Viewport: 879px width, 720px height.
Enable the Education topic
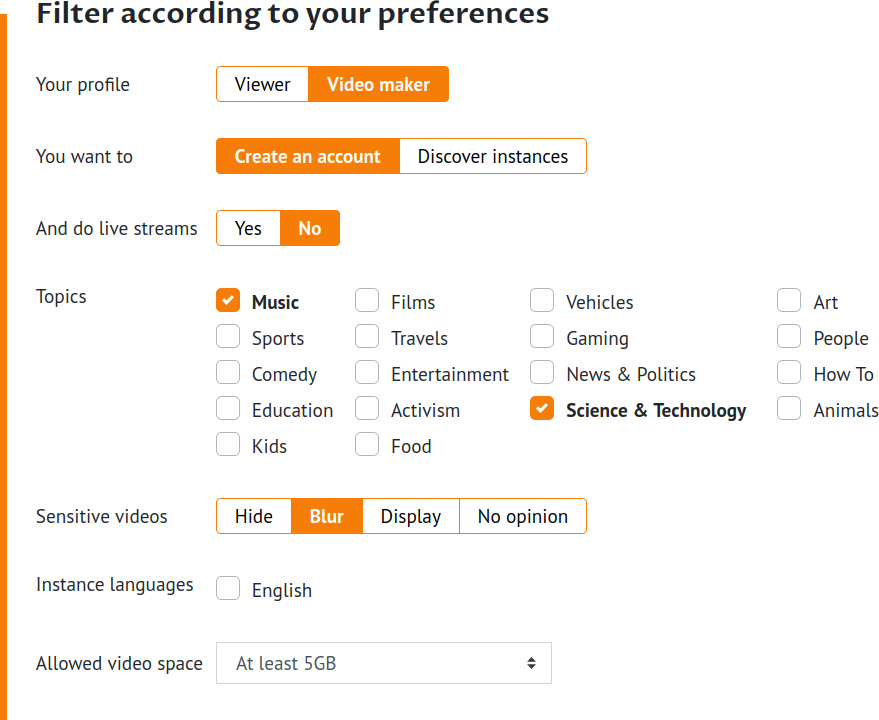pyautogui.click(x=228, y=409)
